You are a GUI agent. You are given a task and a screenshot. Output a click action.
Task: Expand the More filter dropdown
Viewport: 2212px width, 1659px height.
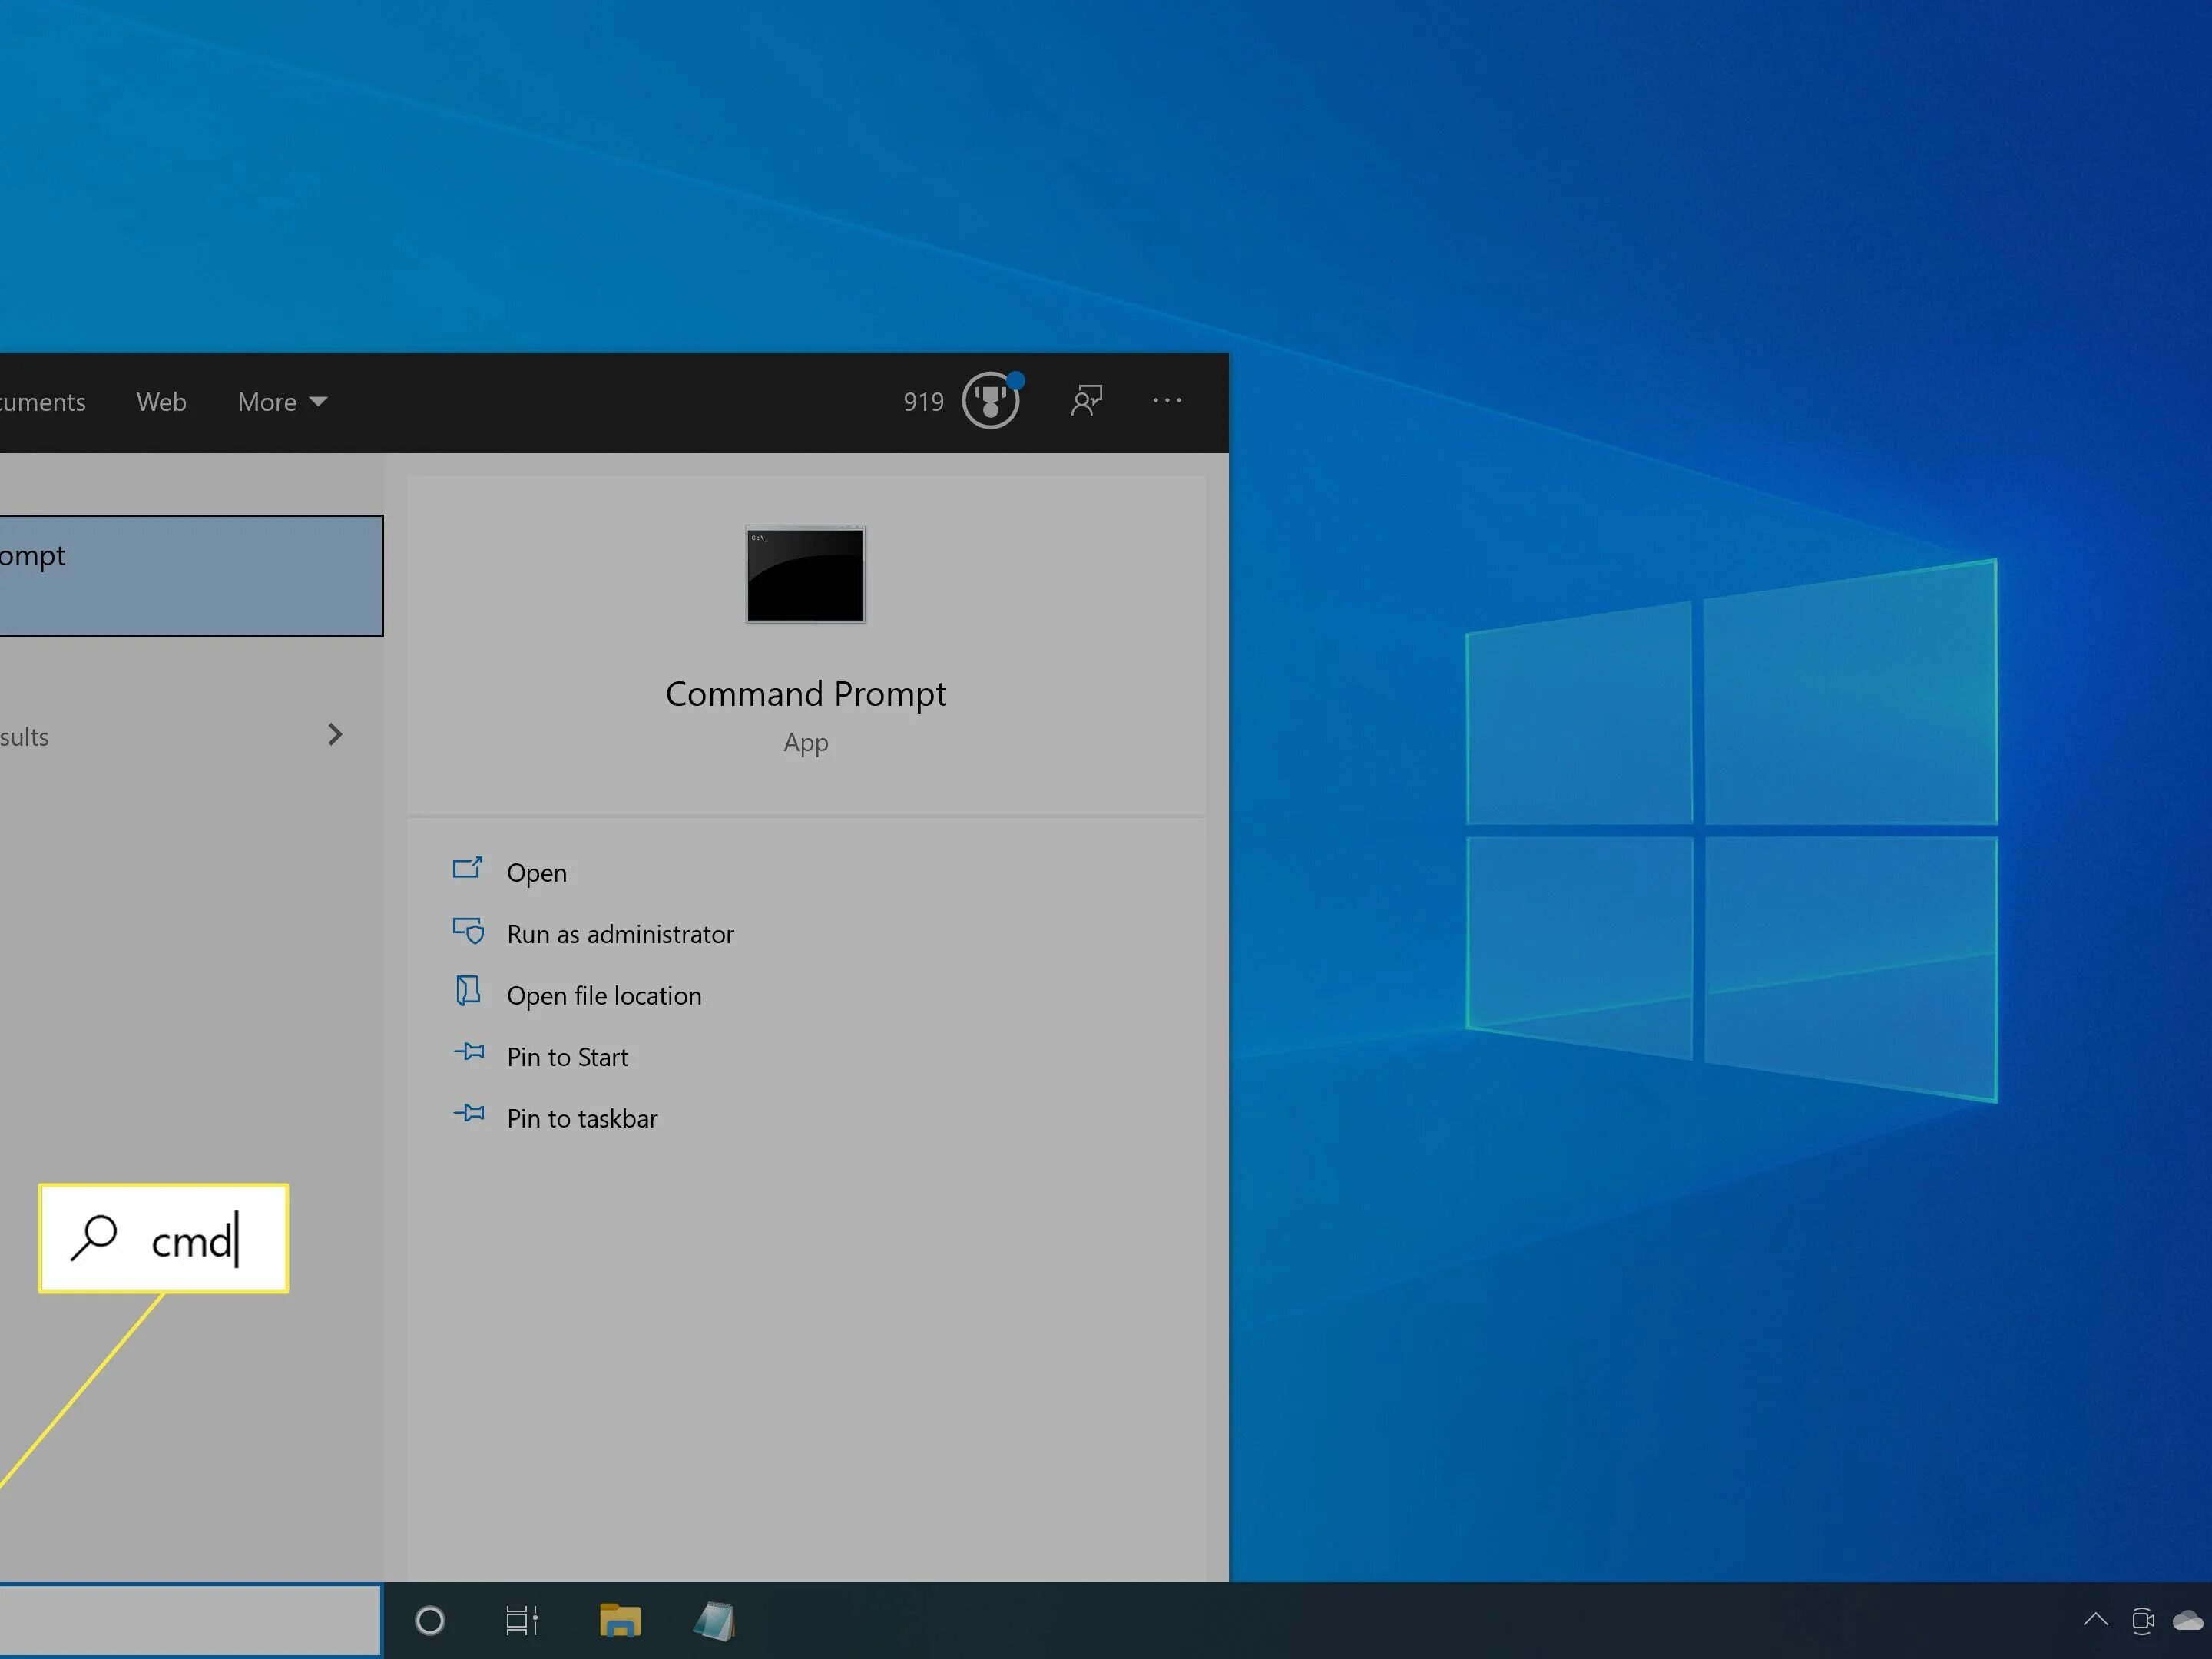[282, 402]
